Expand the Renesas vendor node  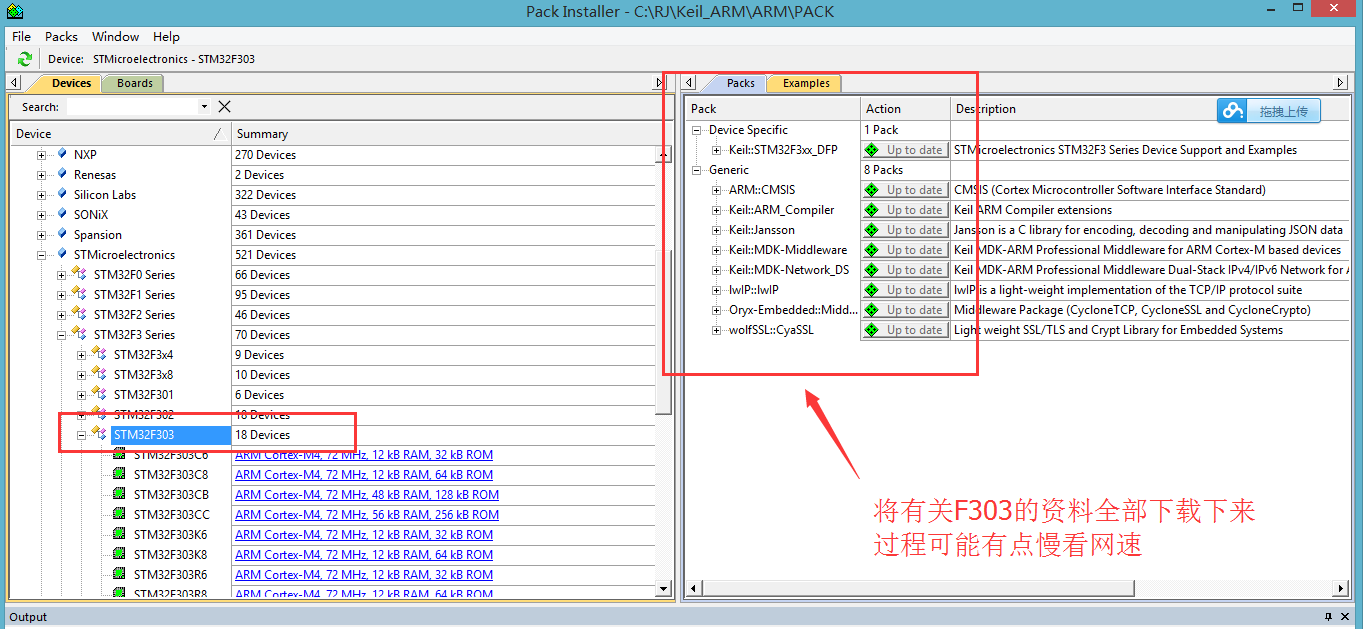(x=42, y=175)
